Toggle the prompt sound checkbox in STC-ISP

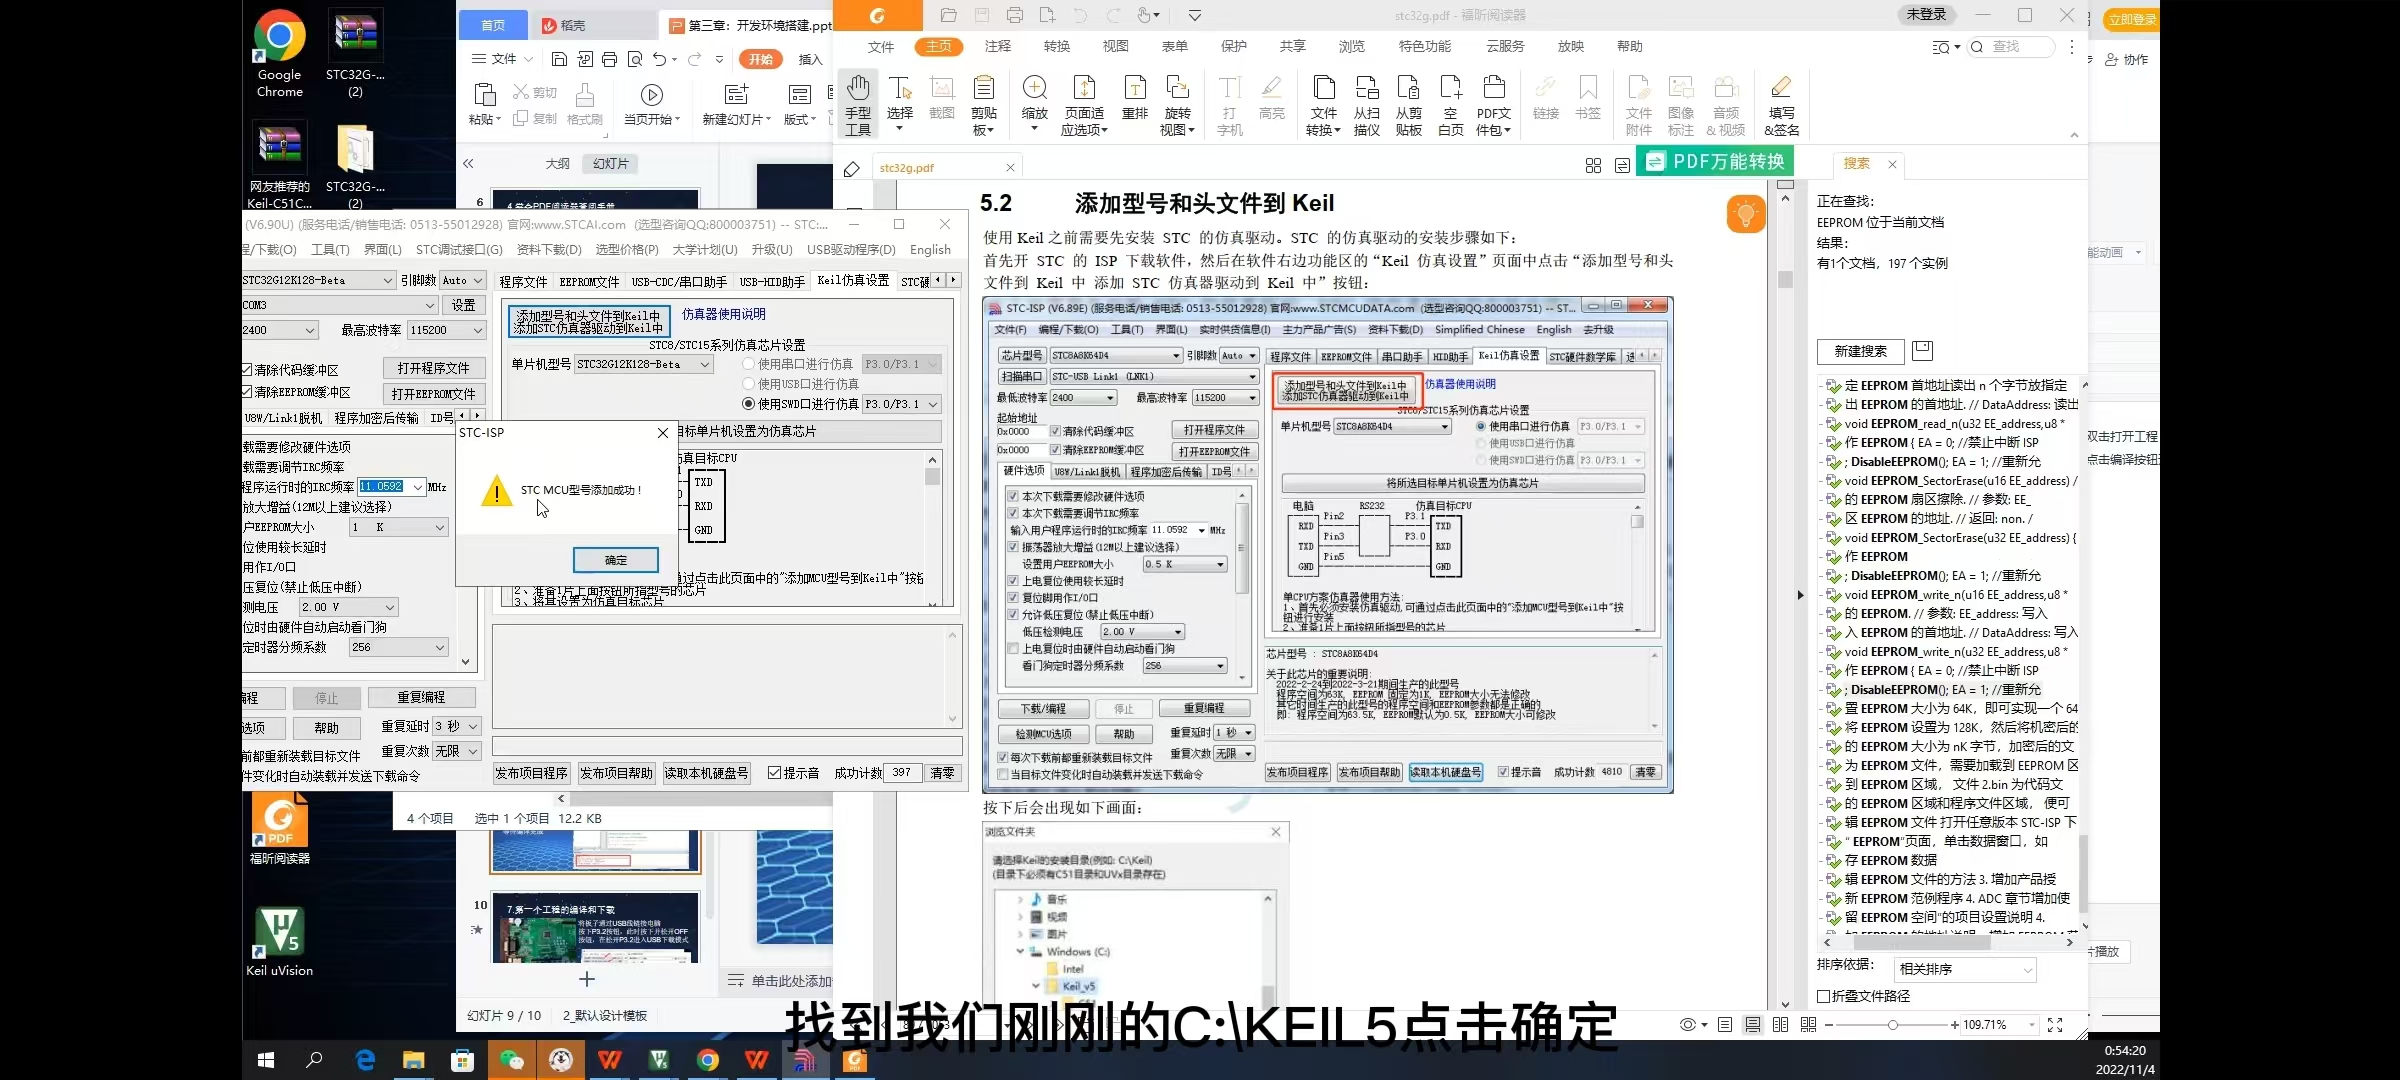tap(774, 773)
